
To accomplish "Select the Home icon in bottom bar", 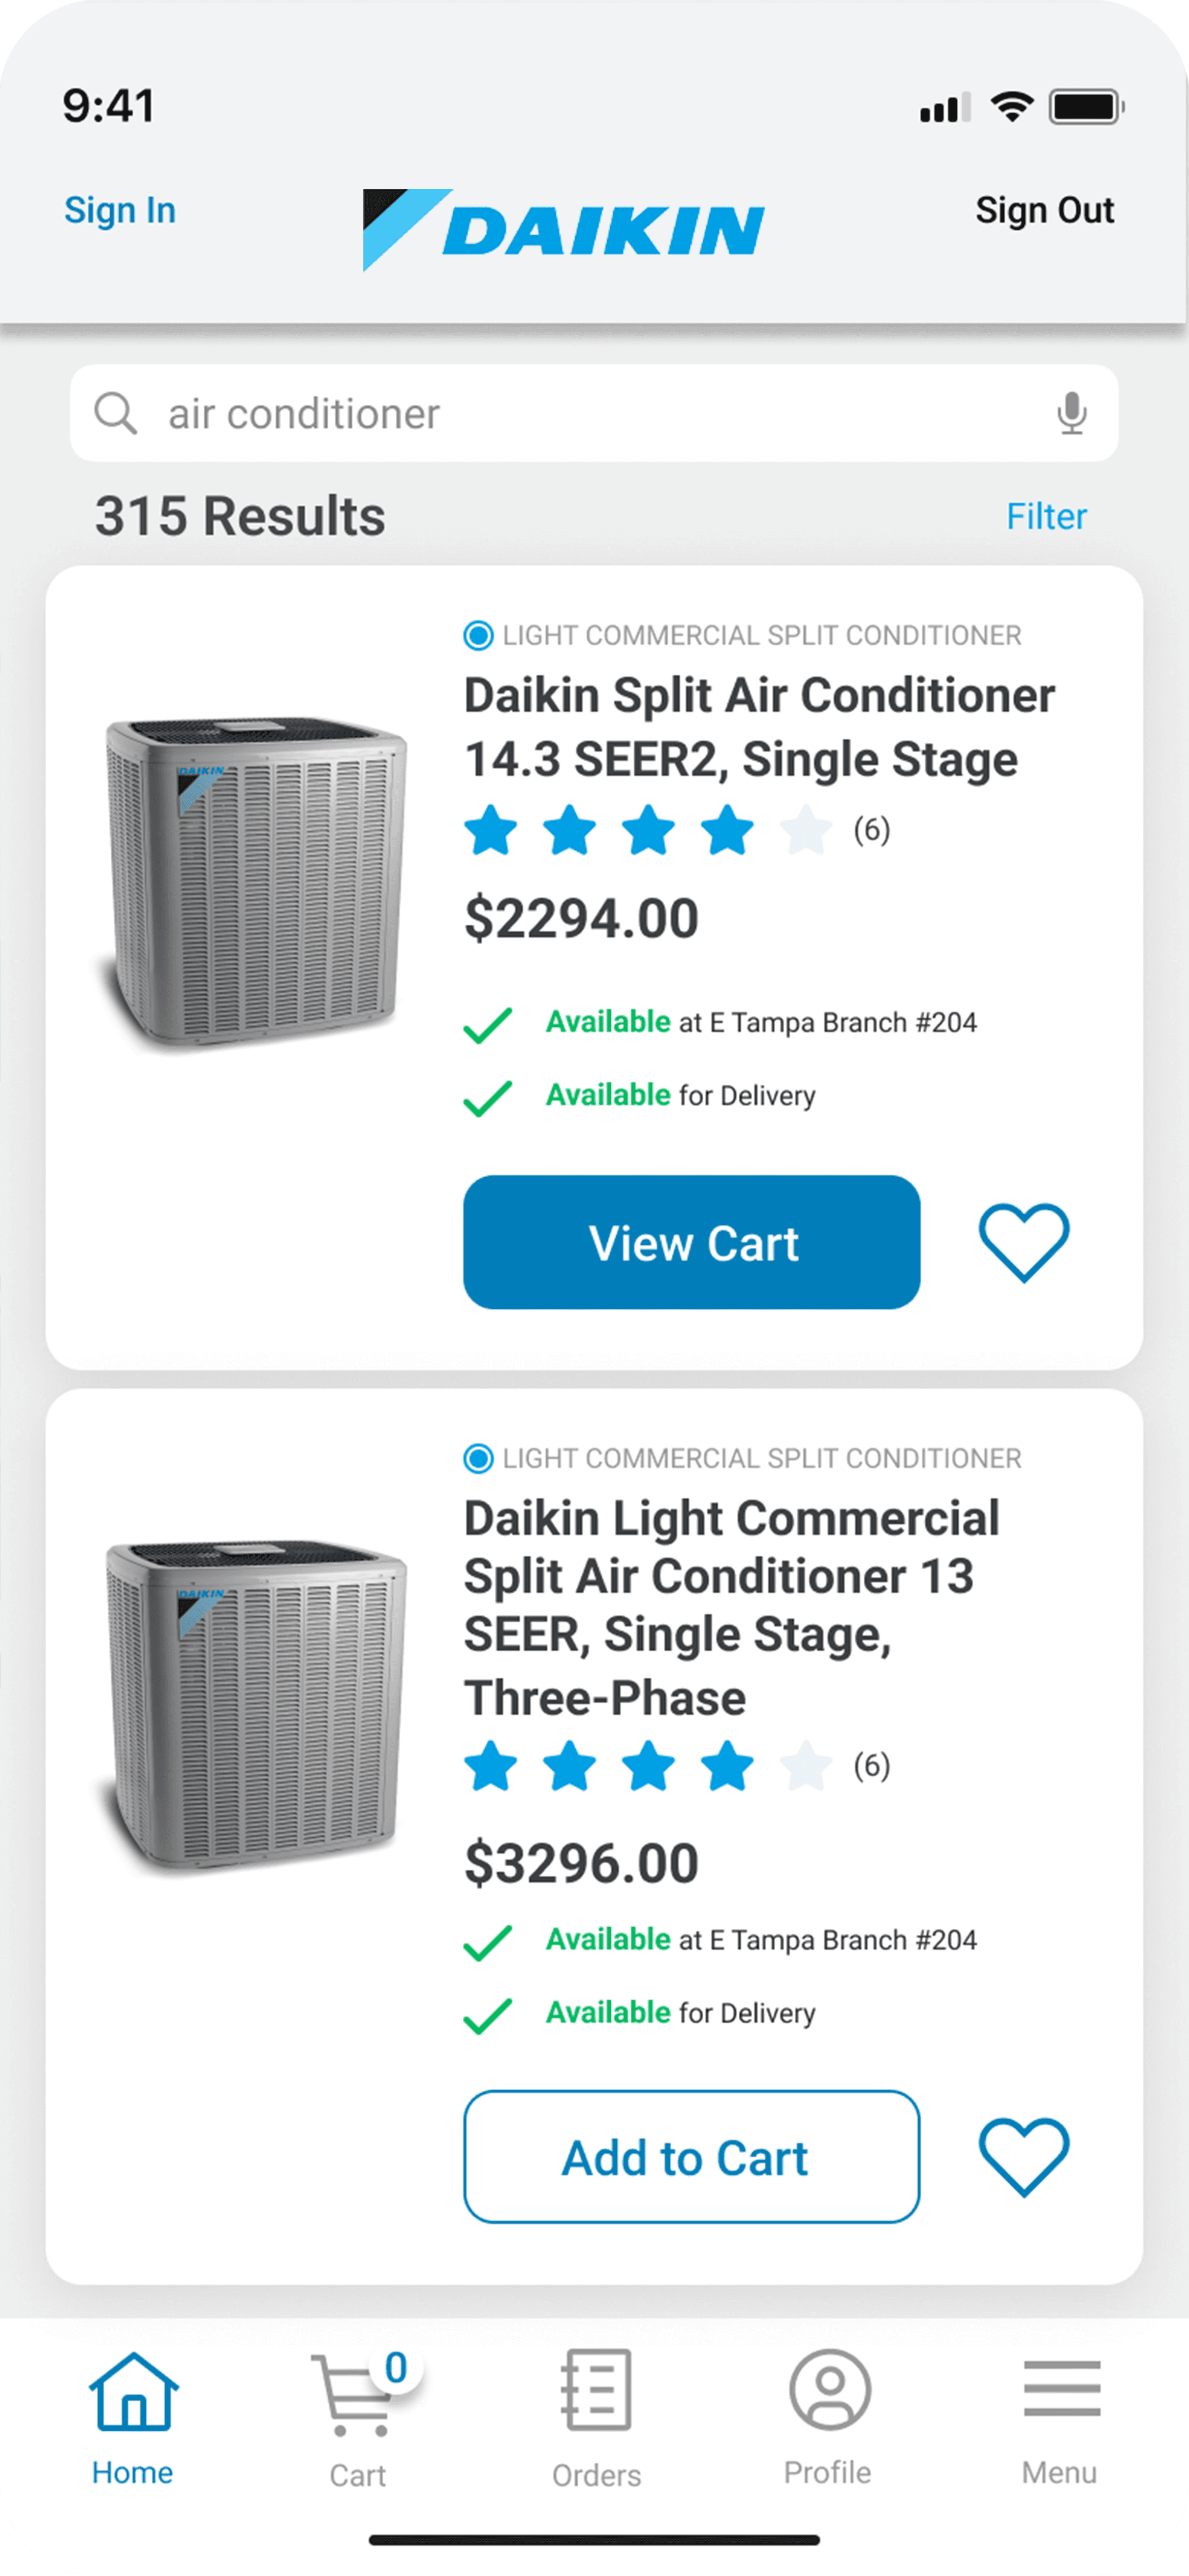I will [133, 2391].
